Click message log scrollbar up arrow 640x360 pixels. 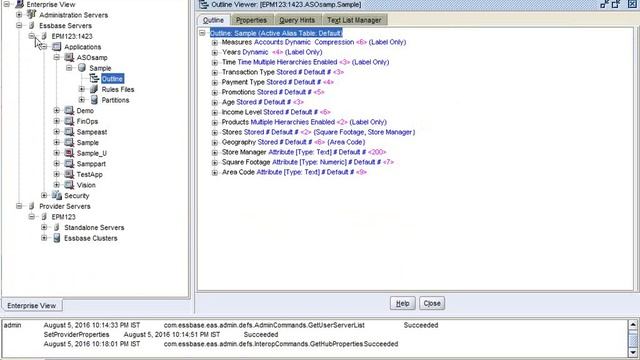click(632, 324)
